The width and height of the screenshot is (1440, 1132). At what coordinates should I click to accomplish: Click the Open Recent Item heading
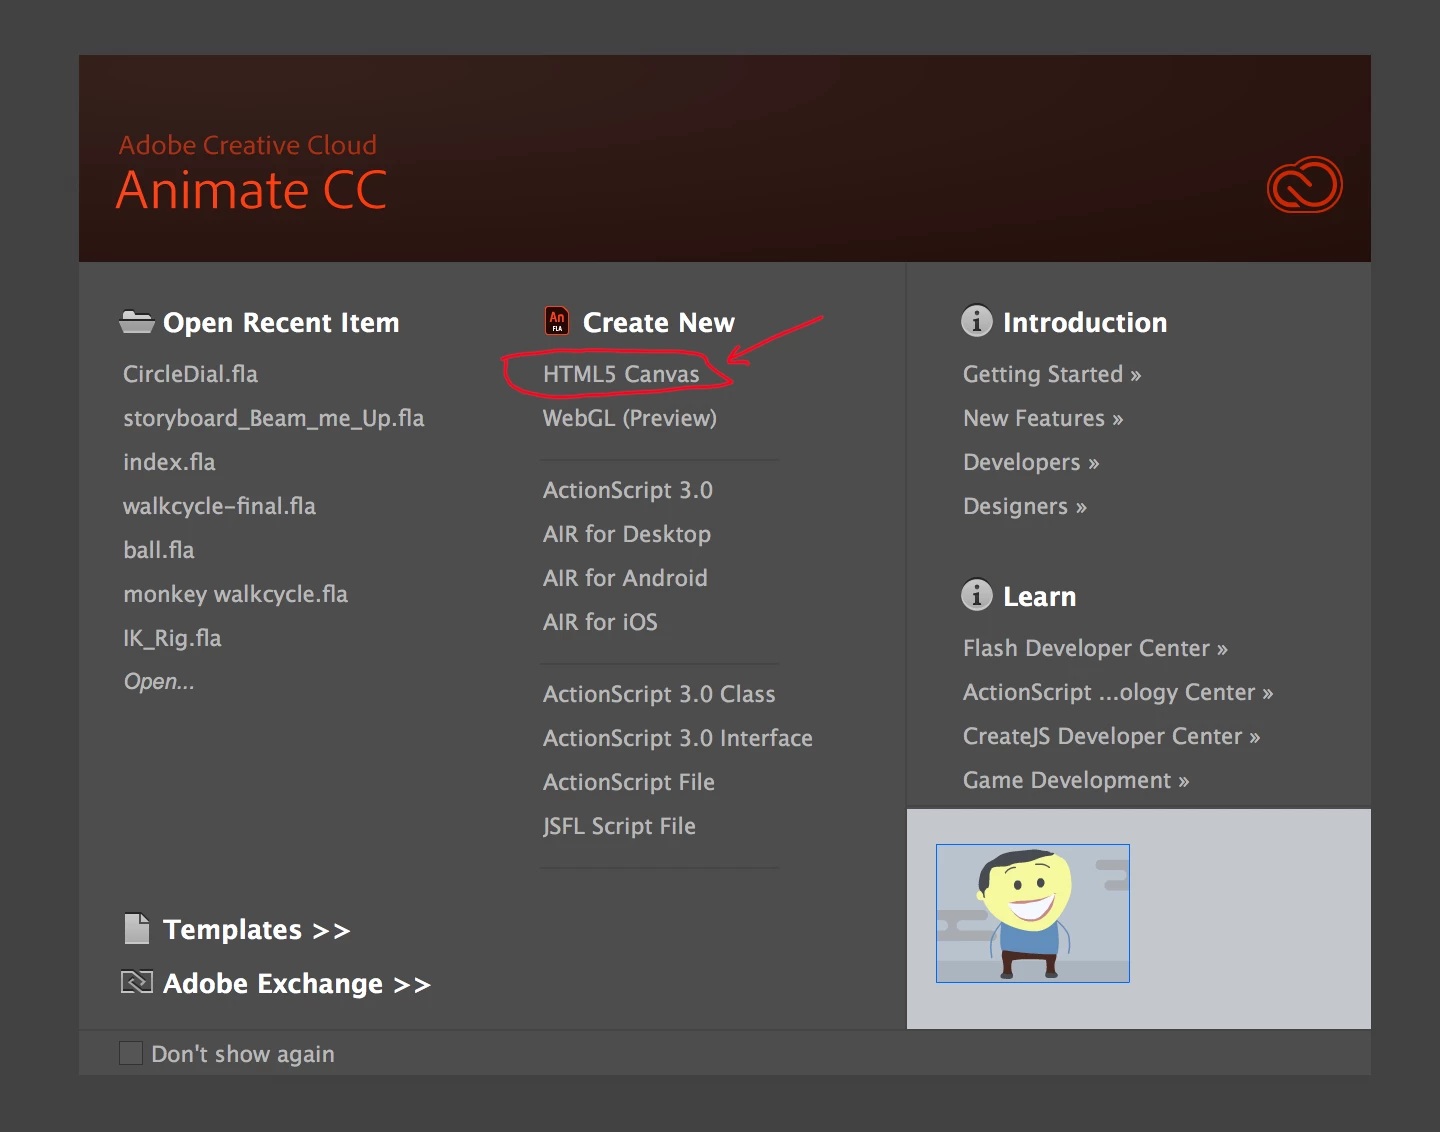281,322
